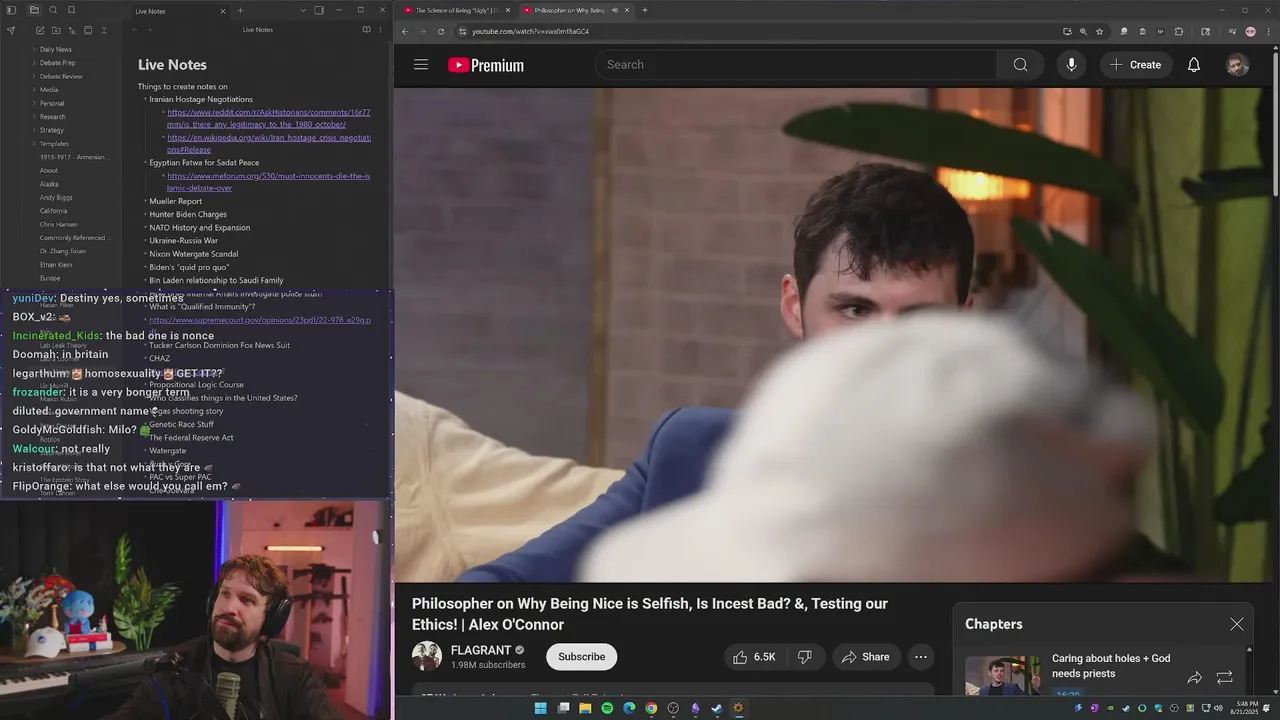The width and height of the screenshot is (1280, 720).
Task: Open Andy Biggs note
Action: pyautogui.click(x=56, y=198)
